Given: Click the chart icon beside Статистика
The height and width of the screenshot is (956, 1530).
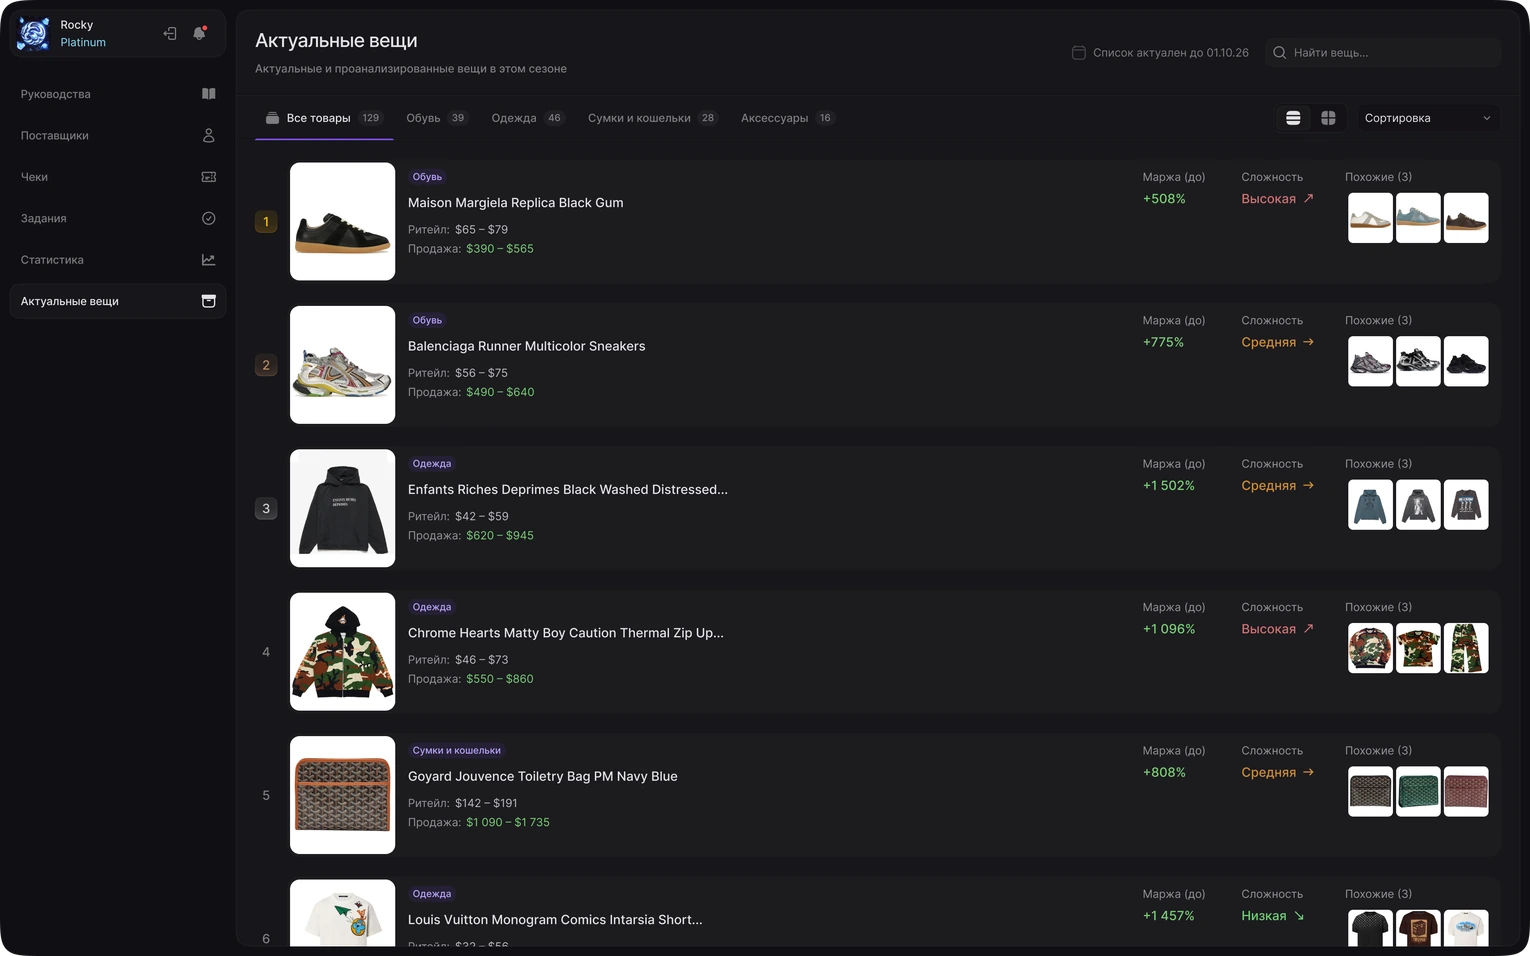Looking at the screenshot, I should pos(208,260).
